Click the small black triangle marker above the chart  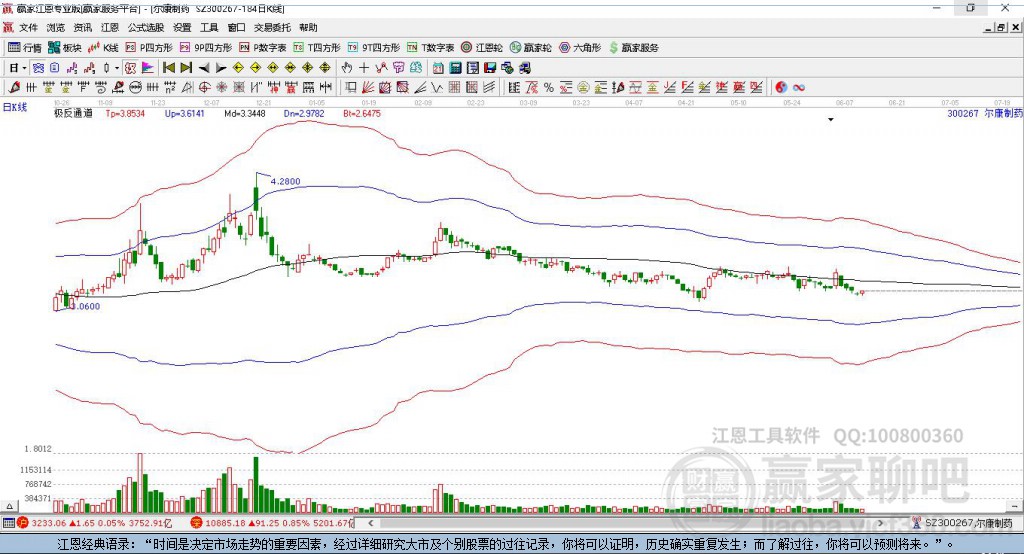[x=831, y=120]
